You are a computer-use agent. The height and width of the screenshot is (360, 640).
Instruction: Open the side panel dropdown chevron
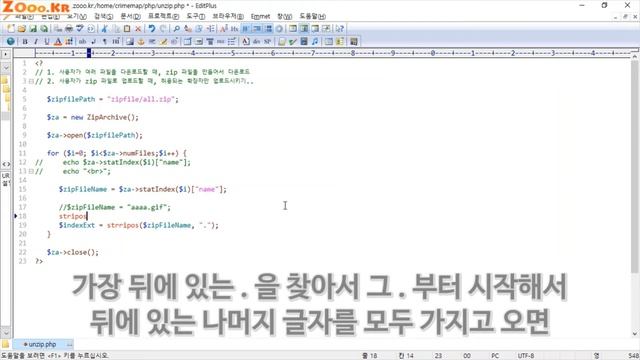pos(6,67)
